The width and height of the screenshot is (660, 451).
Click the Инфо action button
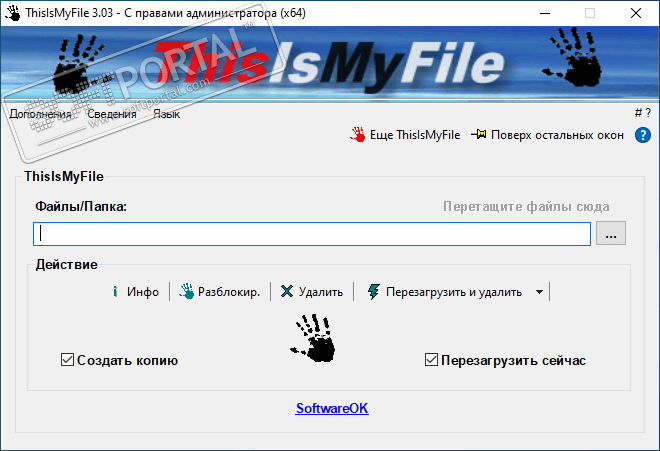point(136,292)
